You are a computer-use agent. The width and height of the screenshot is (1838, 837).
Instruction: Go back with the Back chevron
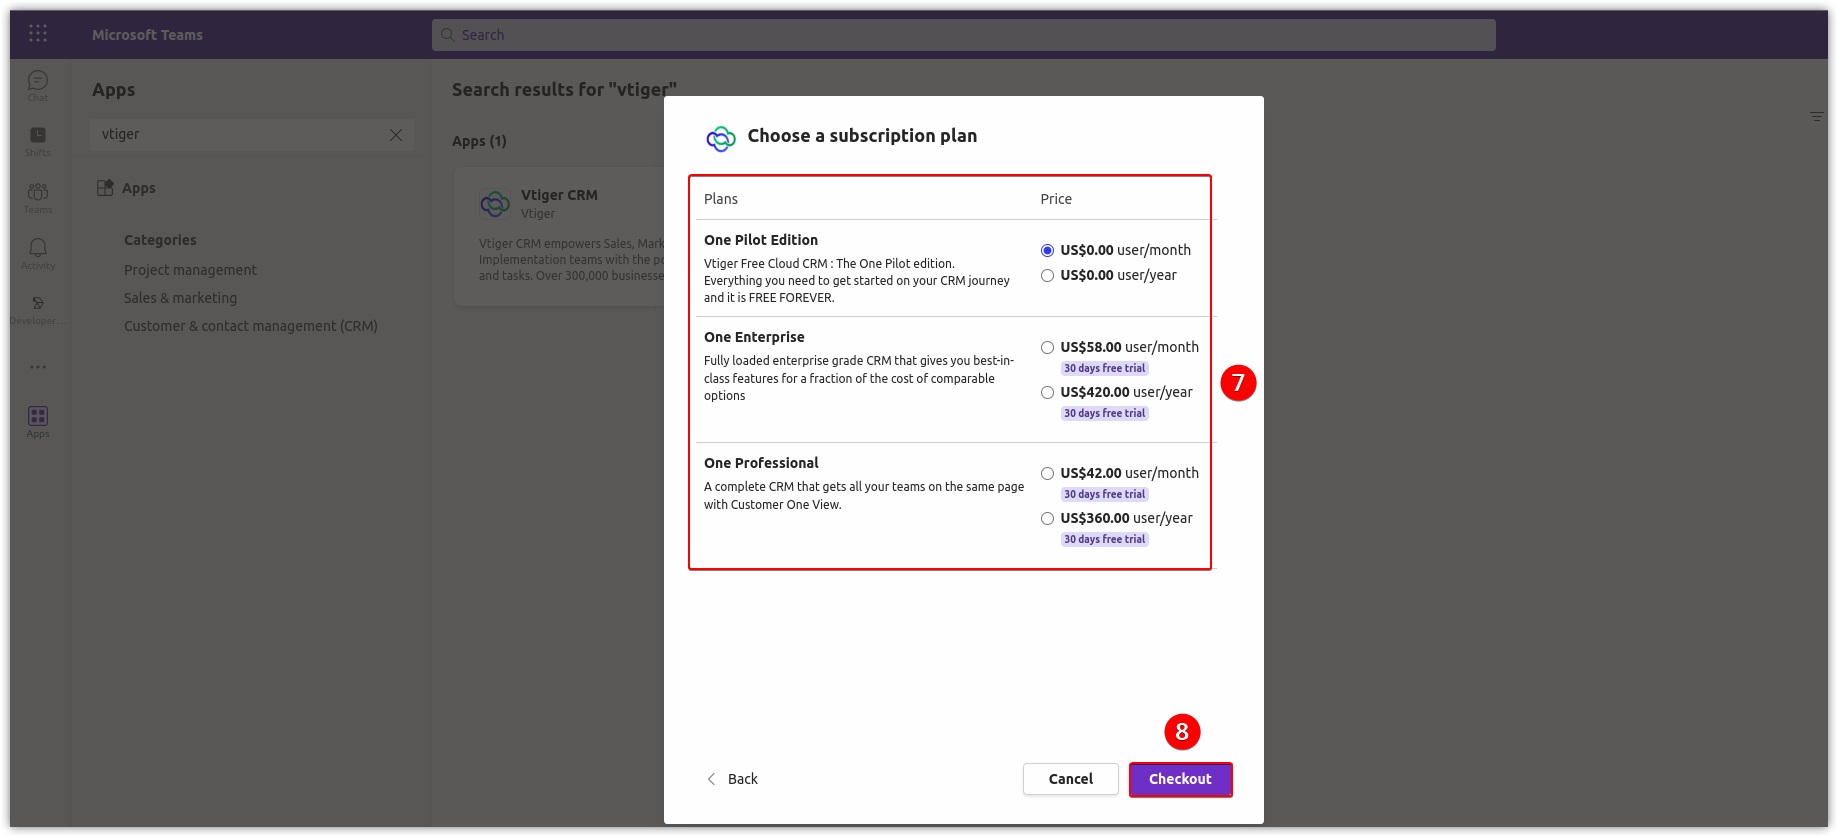711,779
